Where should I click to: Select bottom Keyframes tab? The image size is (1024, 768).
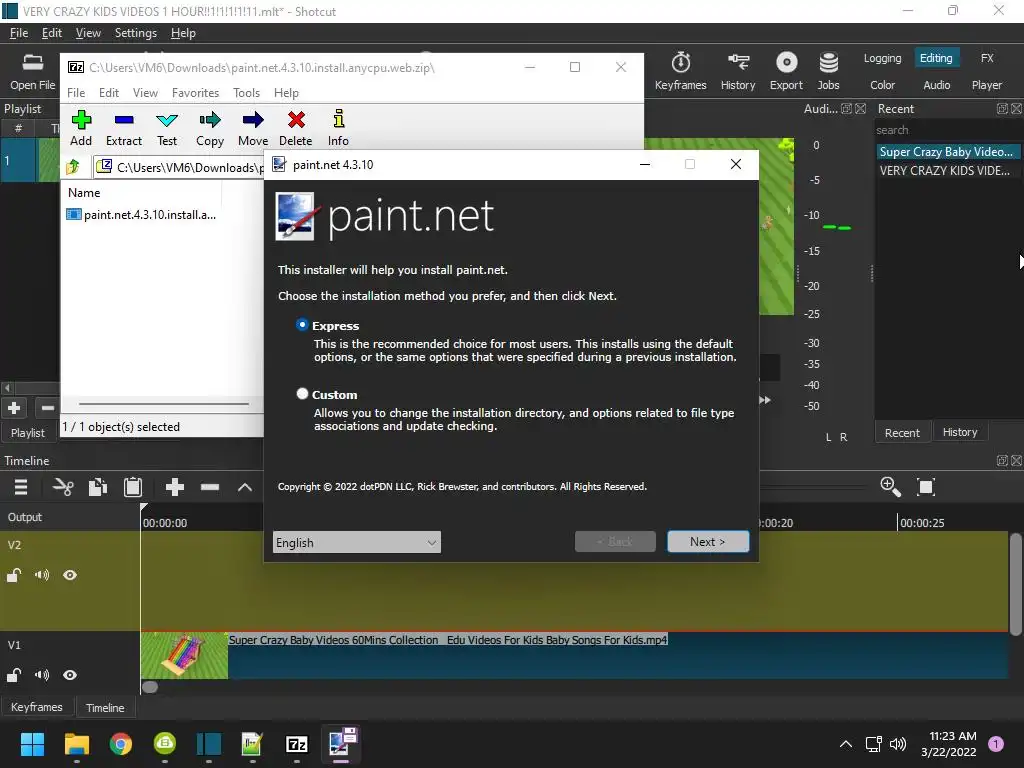click(x=37, y=707)
